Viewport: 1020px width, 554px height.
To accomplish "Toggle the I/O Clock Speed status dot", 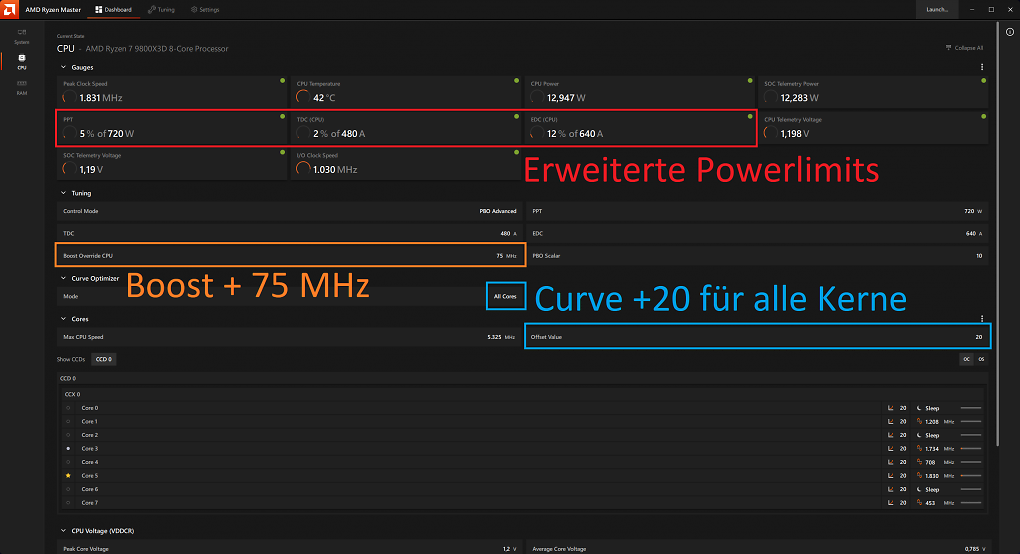I will point(517,152).
